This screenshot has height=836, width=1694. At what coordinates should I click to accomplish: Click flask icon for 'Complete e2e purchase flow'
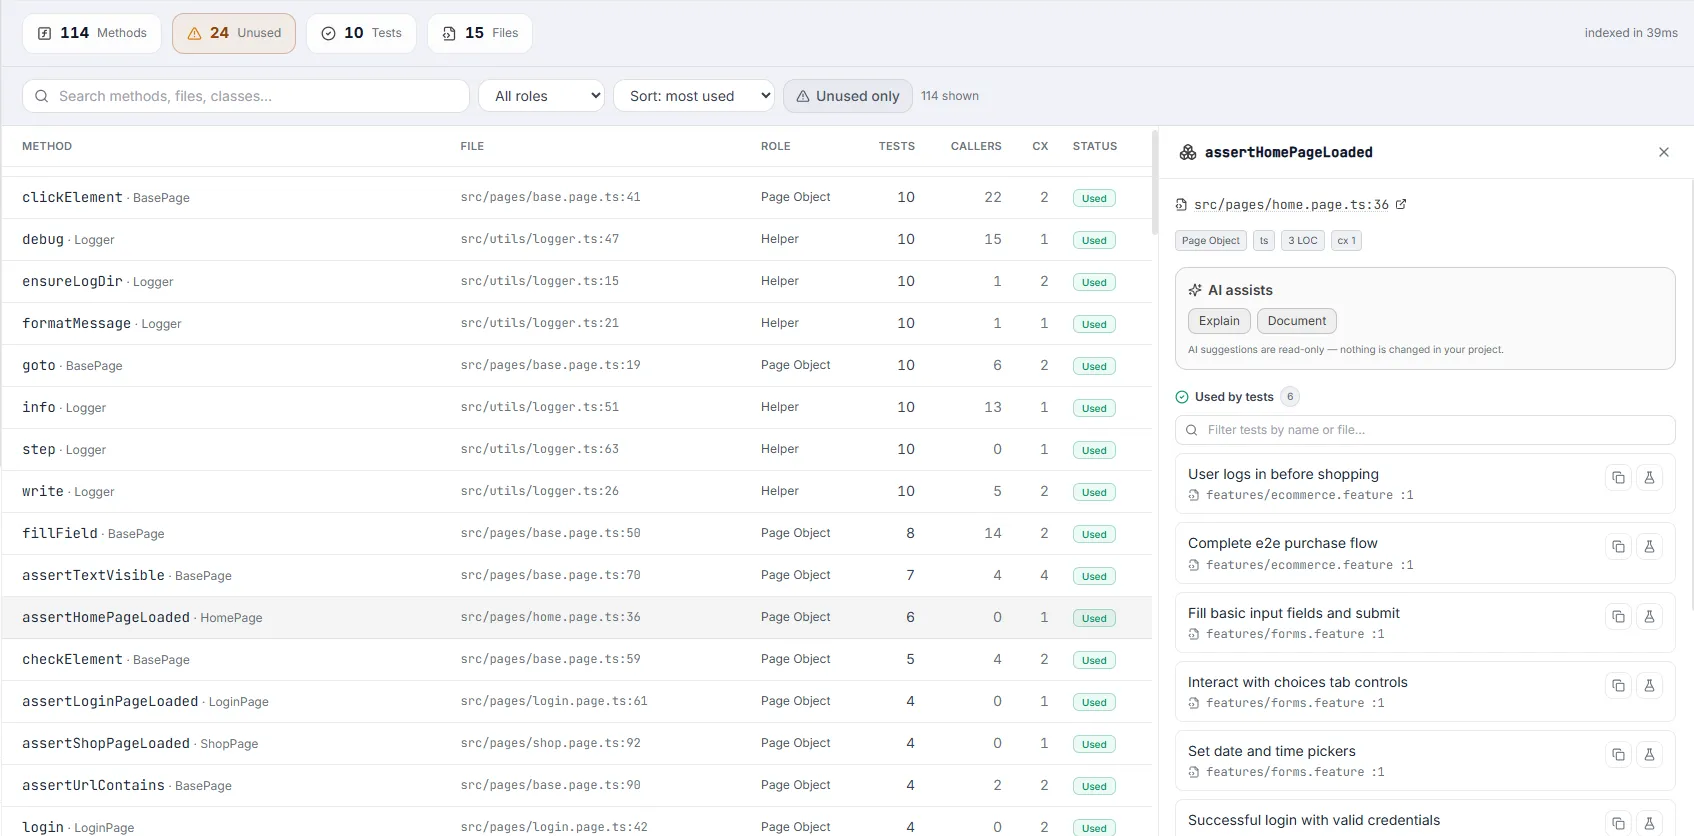pyautogui.click(x=1649, y=547)
